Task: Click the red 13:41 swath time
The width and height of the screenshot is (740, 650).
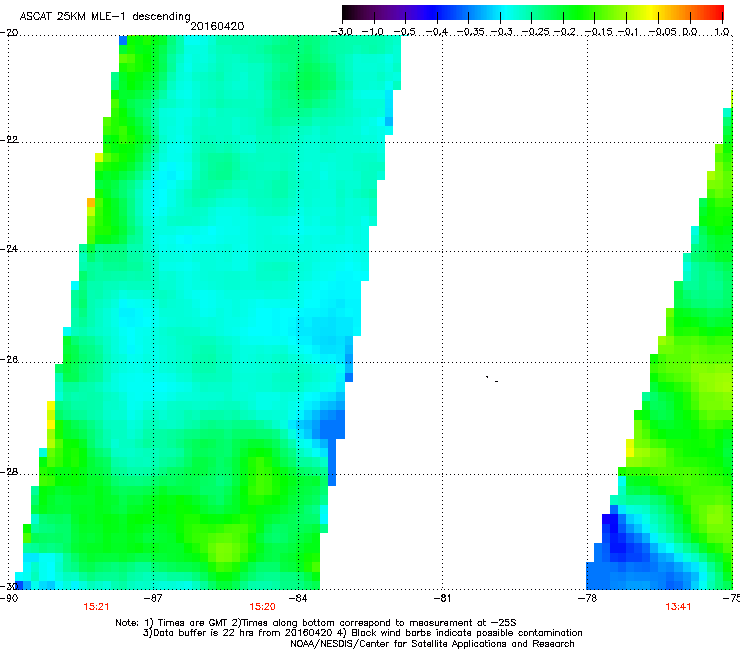Action: click(678, 607)
